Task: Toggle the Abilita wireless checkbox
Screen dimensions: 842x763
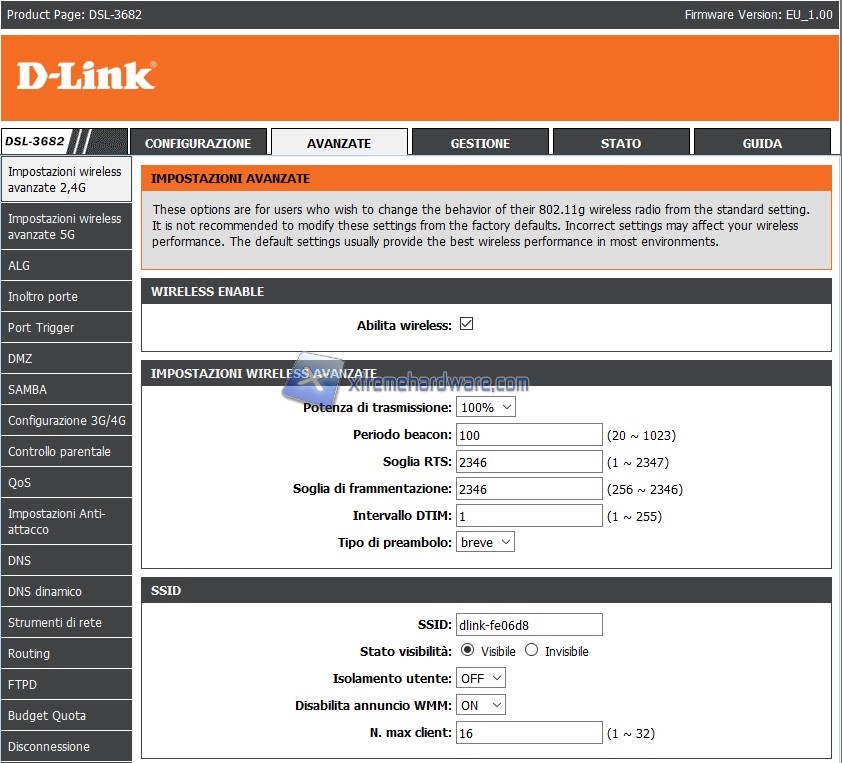Action: pyautogui.click(x=466, y=325)
